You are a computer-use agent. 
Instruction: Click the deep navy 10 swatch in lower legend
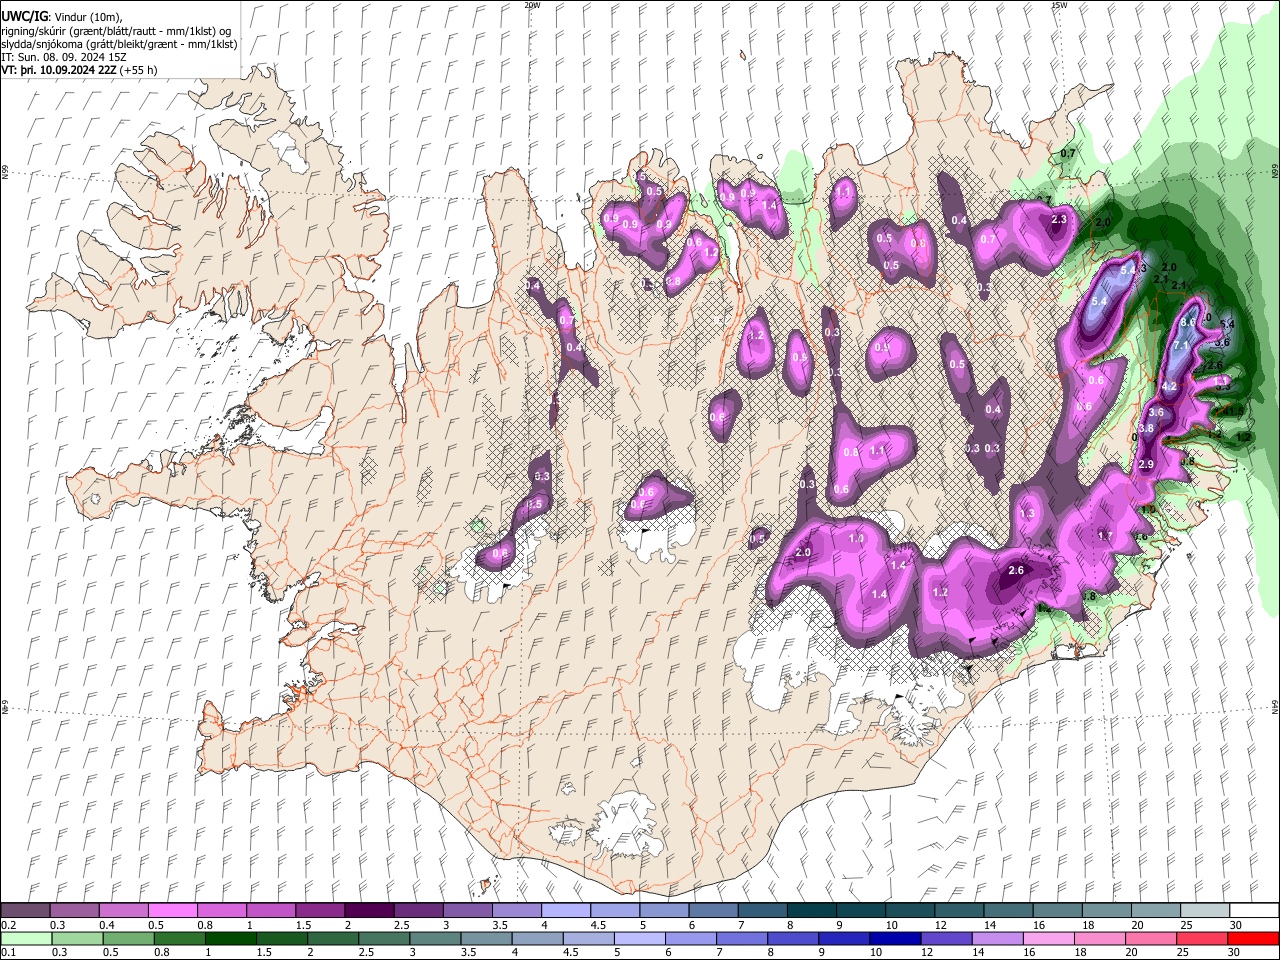pyautogui.click(x=895, y=938)
